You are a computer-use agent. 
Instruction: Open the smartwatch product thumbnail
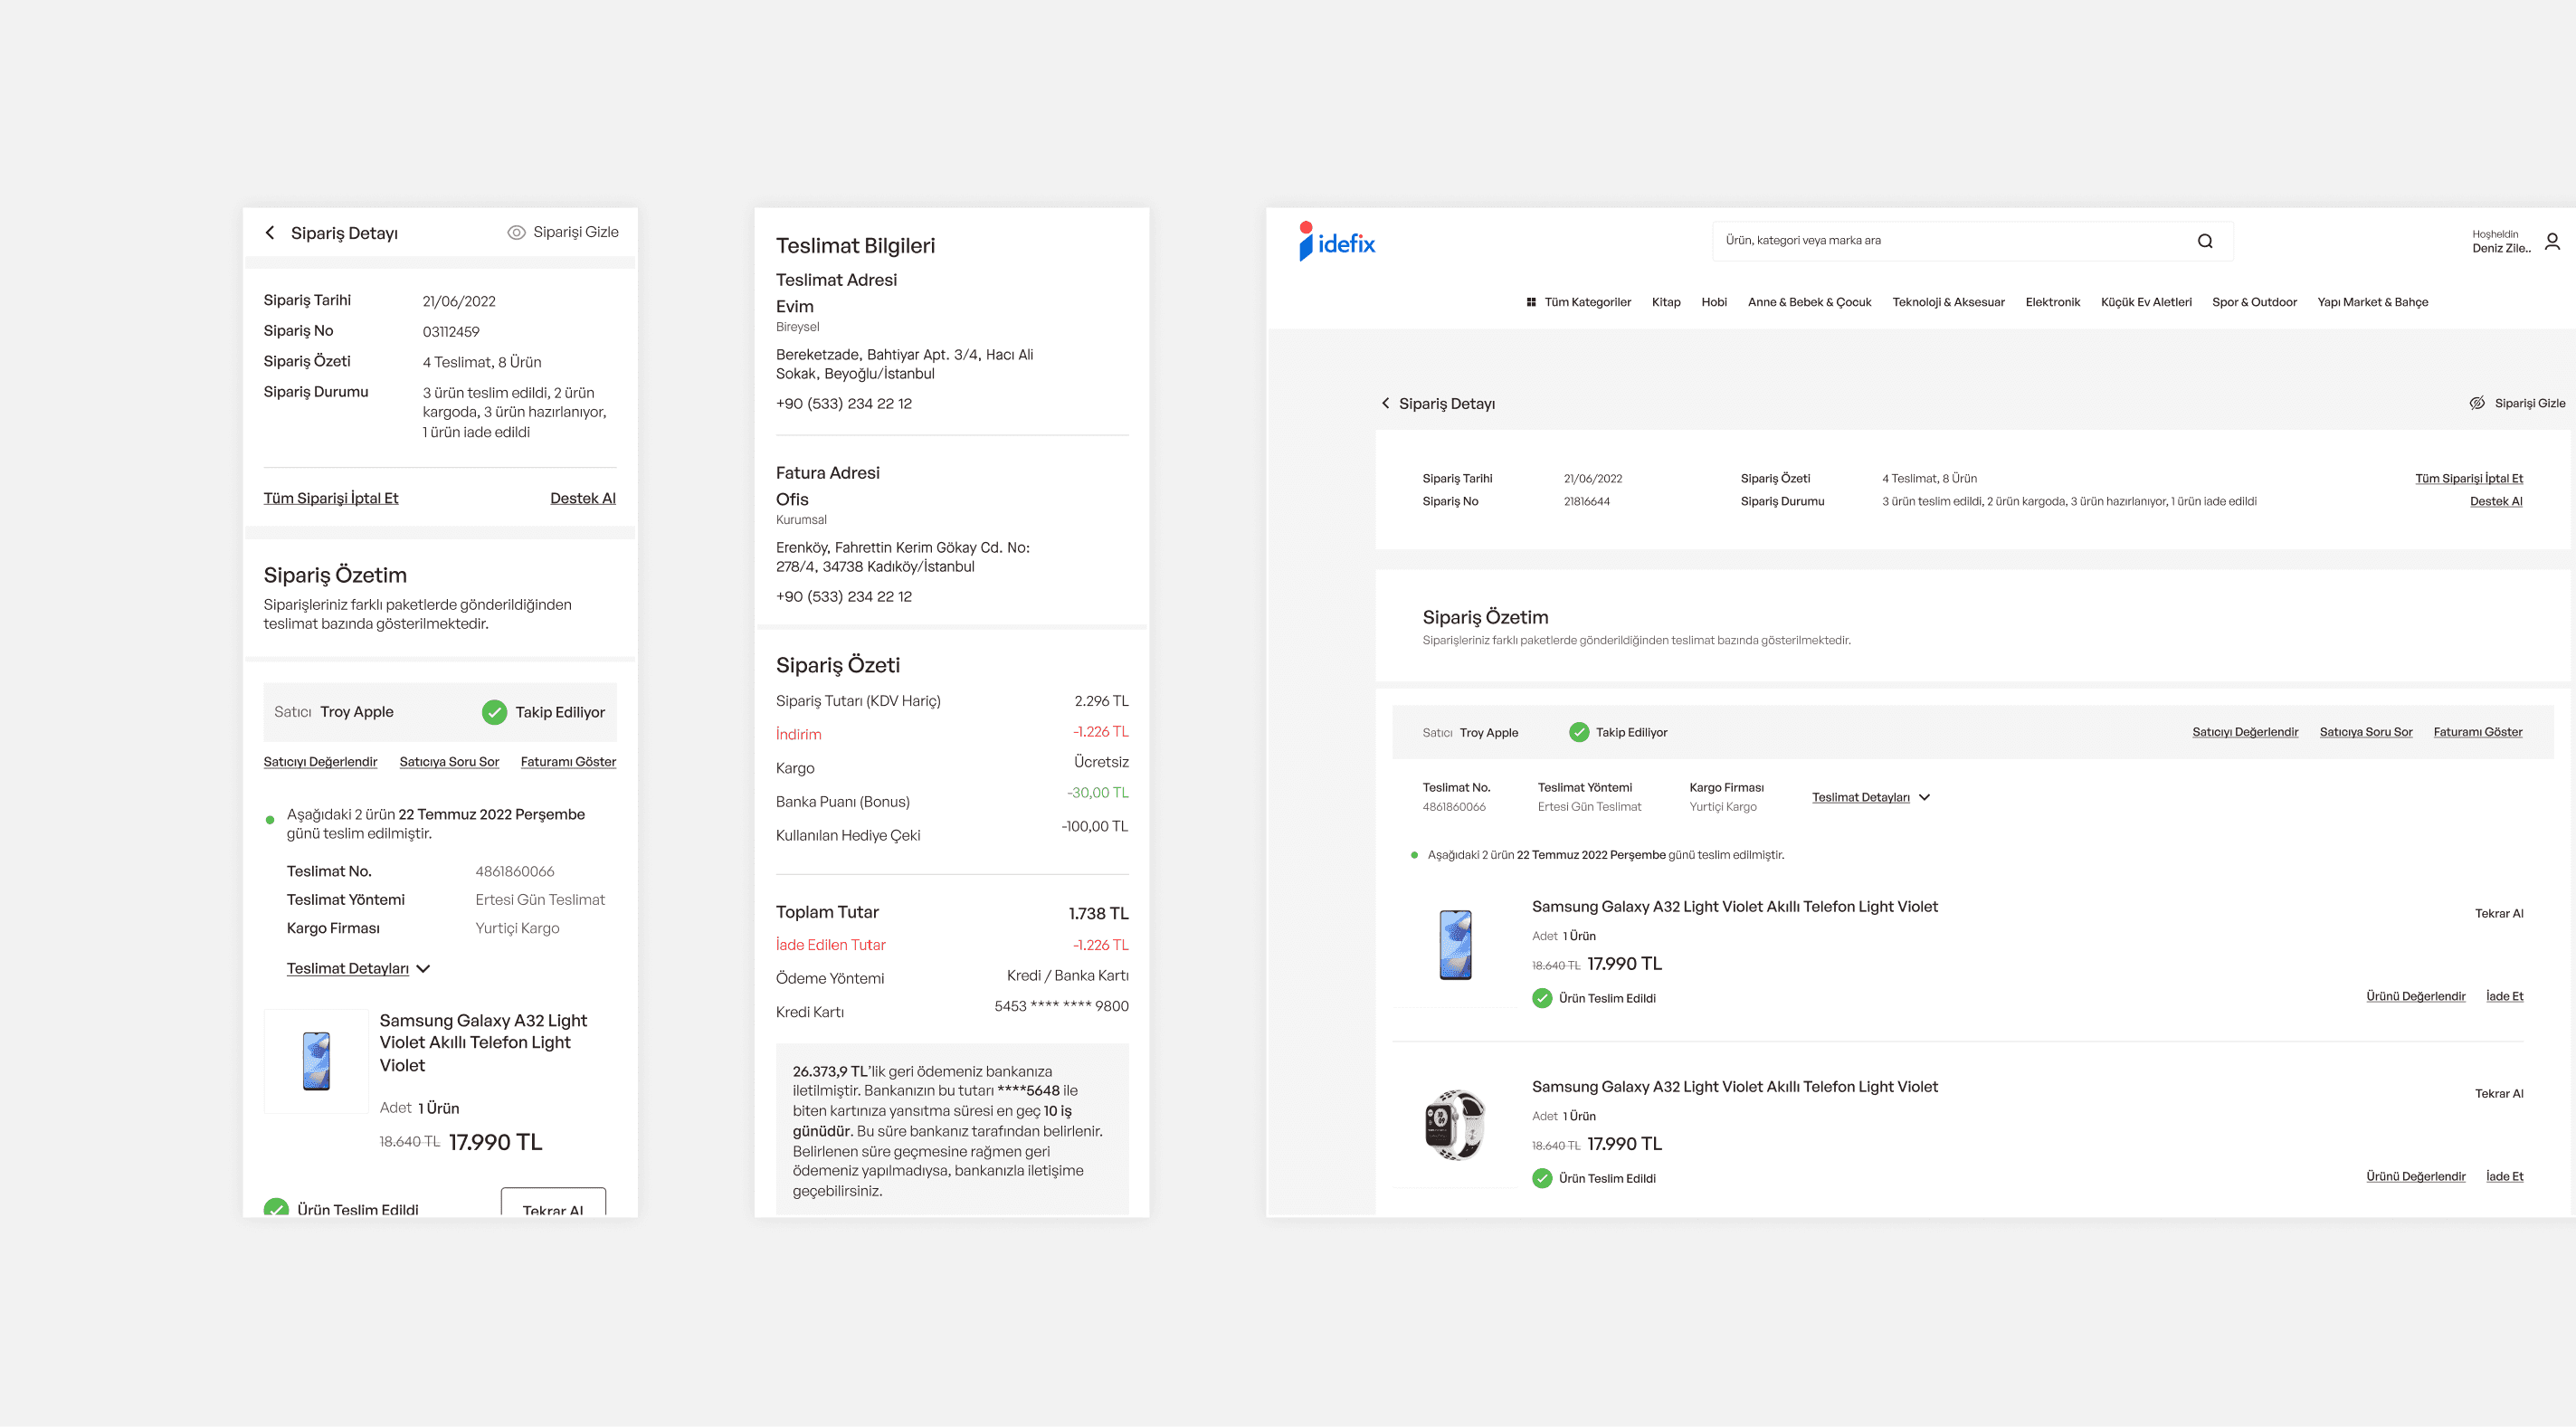pos(1454,1125)
